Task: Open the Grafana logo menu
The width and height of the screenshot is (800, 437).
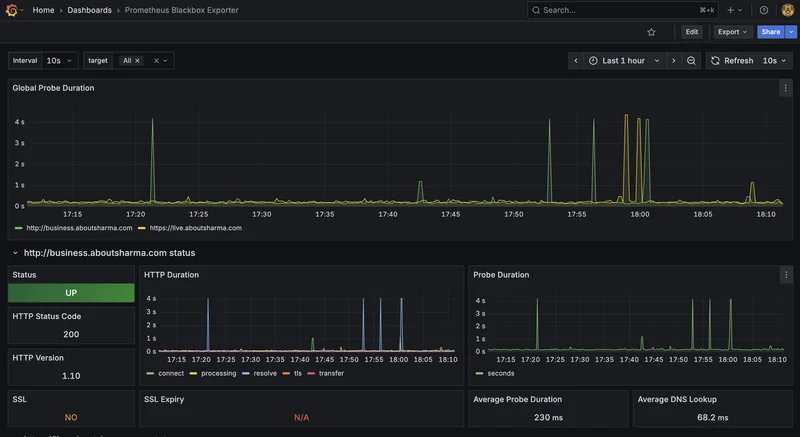Action: pos(12,10)
